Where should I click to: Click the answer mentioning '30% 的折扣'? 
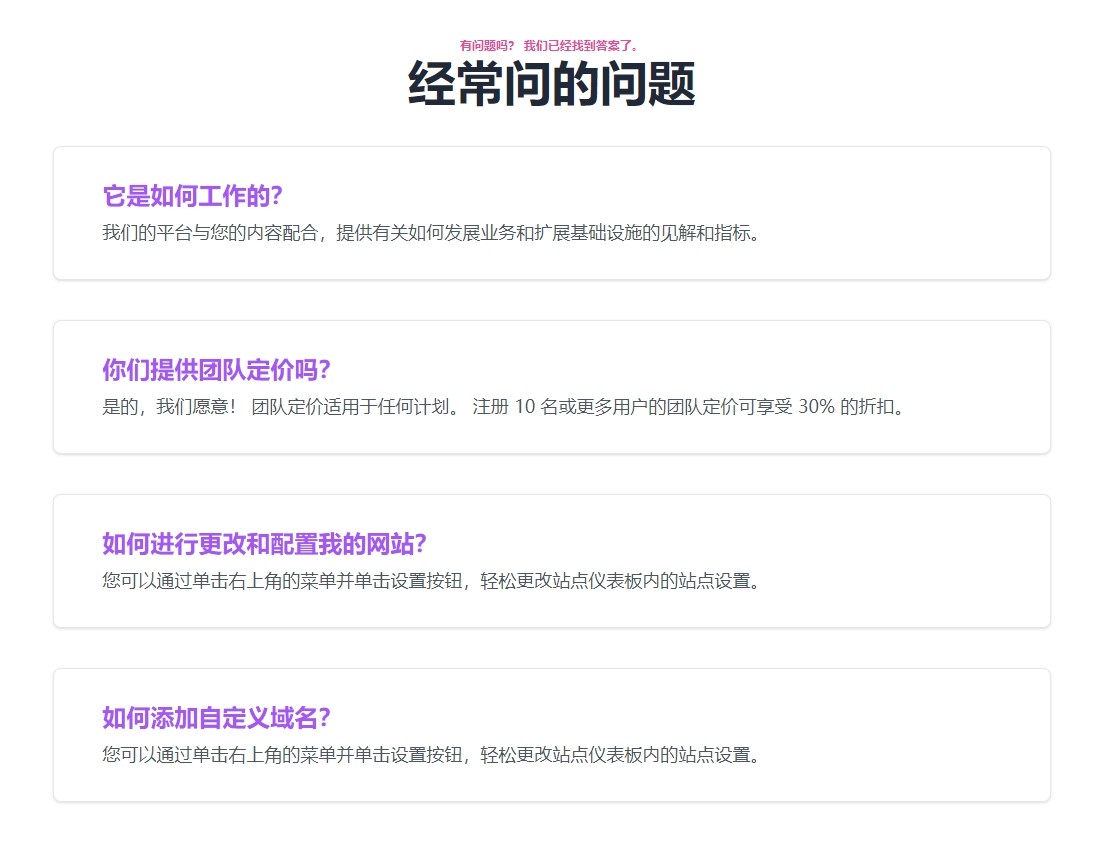pyautogui.click(x=504, y=407)
